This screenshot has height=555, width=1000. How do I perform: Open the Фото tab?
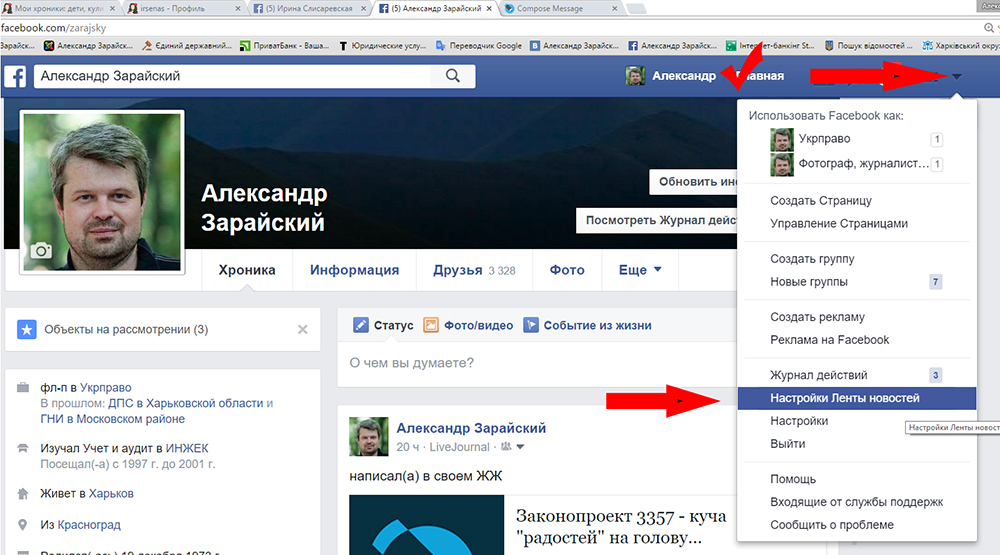click(x=567, y=270)
